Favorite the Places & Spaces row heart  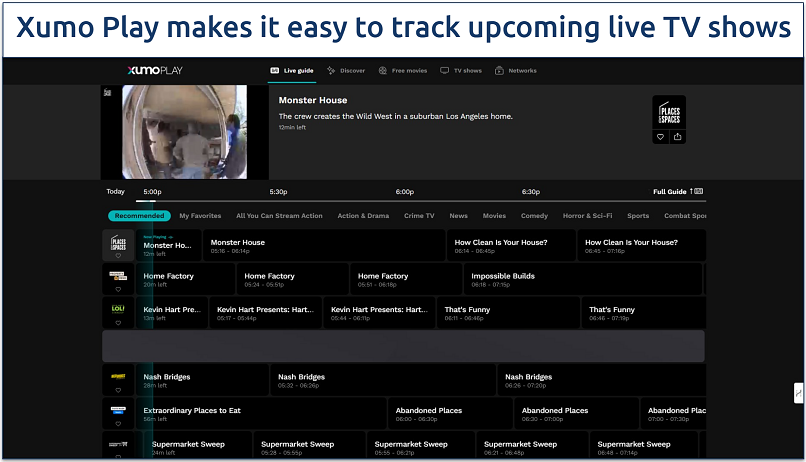click(x=118, y=256)
